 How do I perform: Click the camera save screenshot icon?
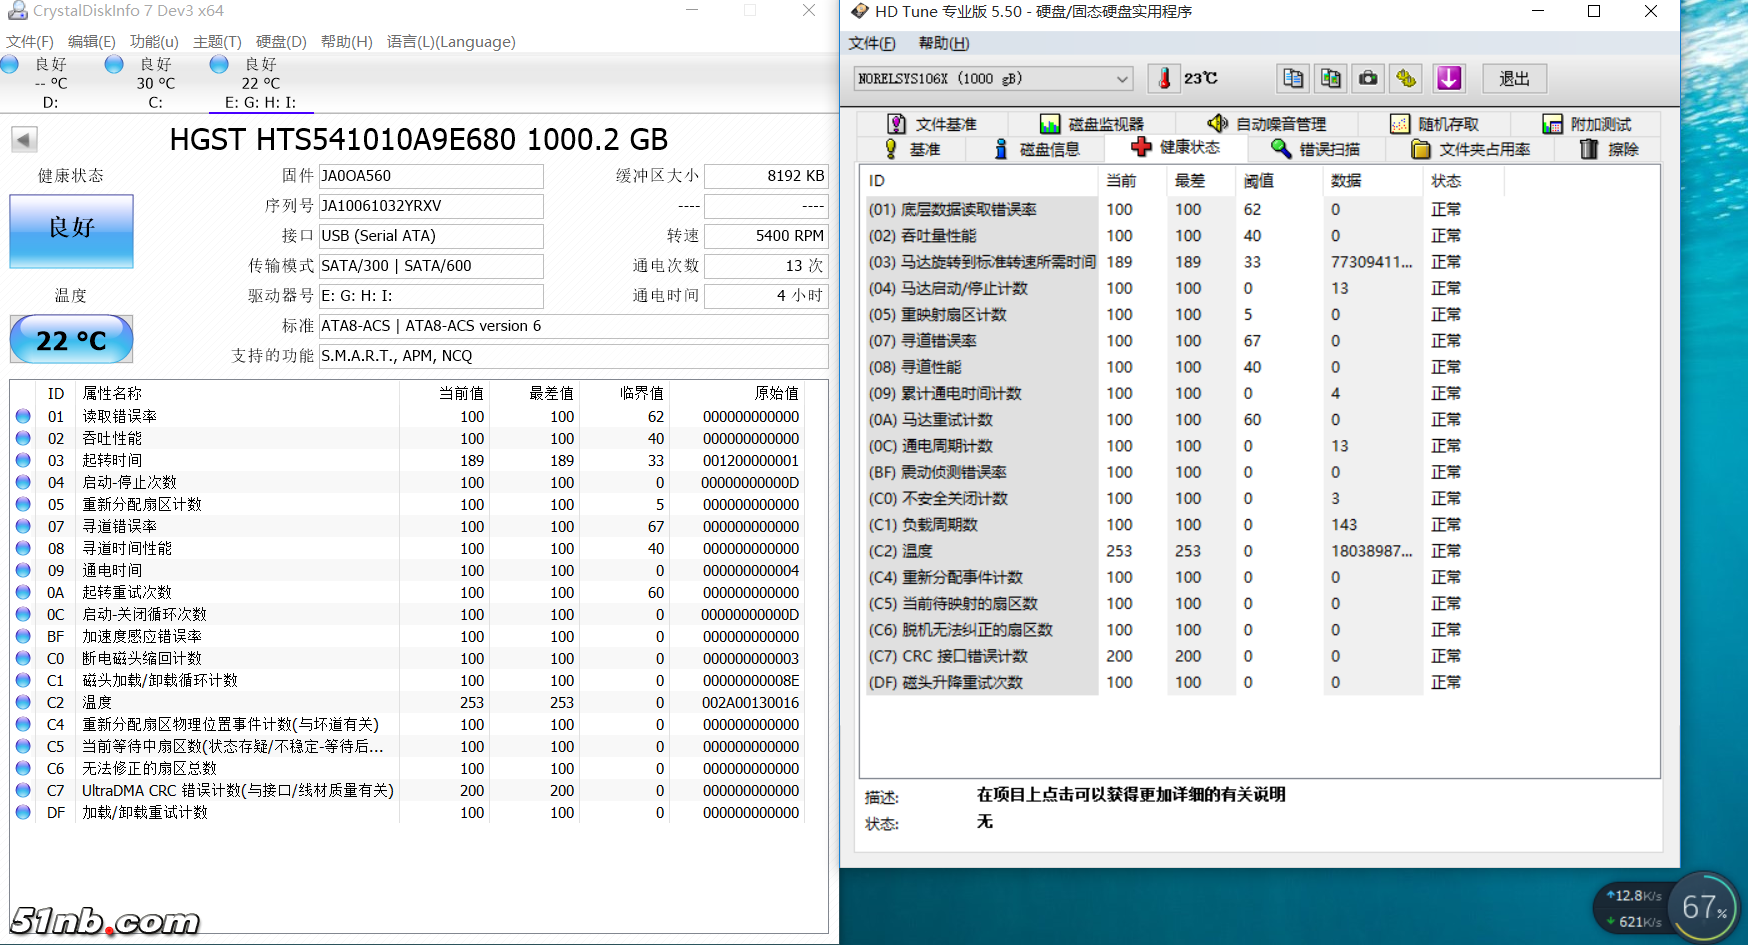click(1368, 78)
